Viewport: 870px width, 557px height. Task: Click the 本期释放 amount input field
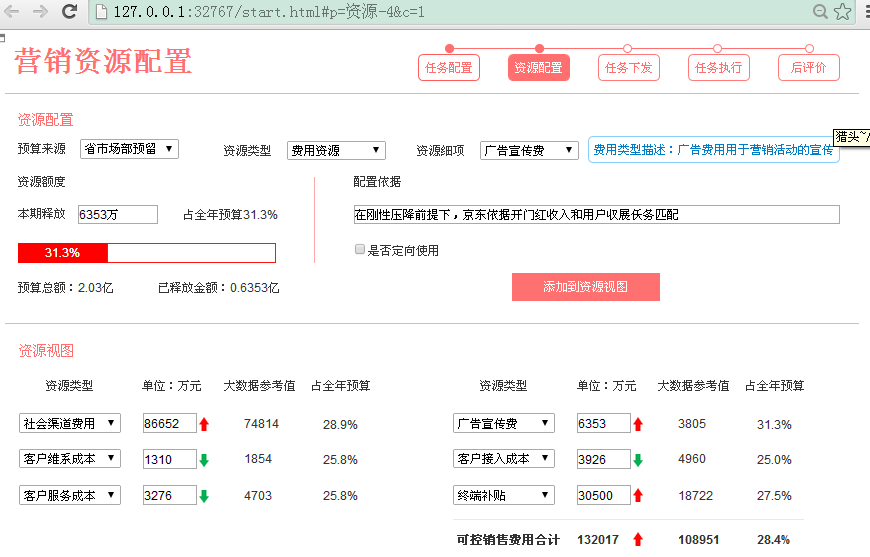117,214
